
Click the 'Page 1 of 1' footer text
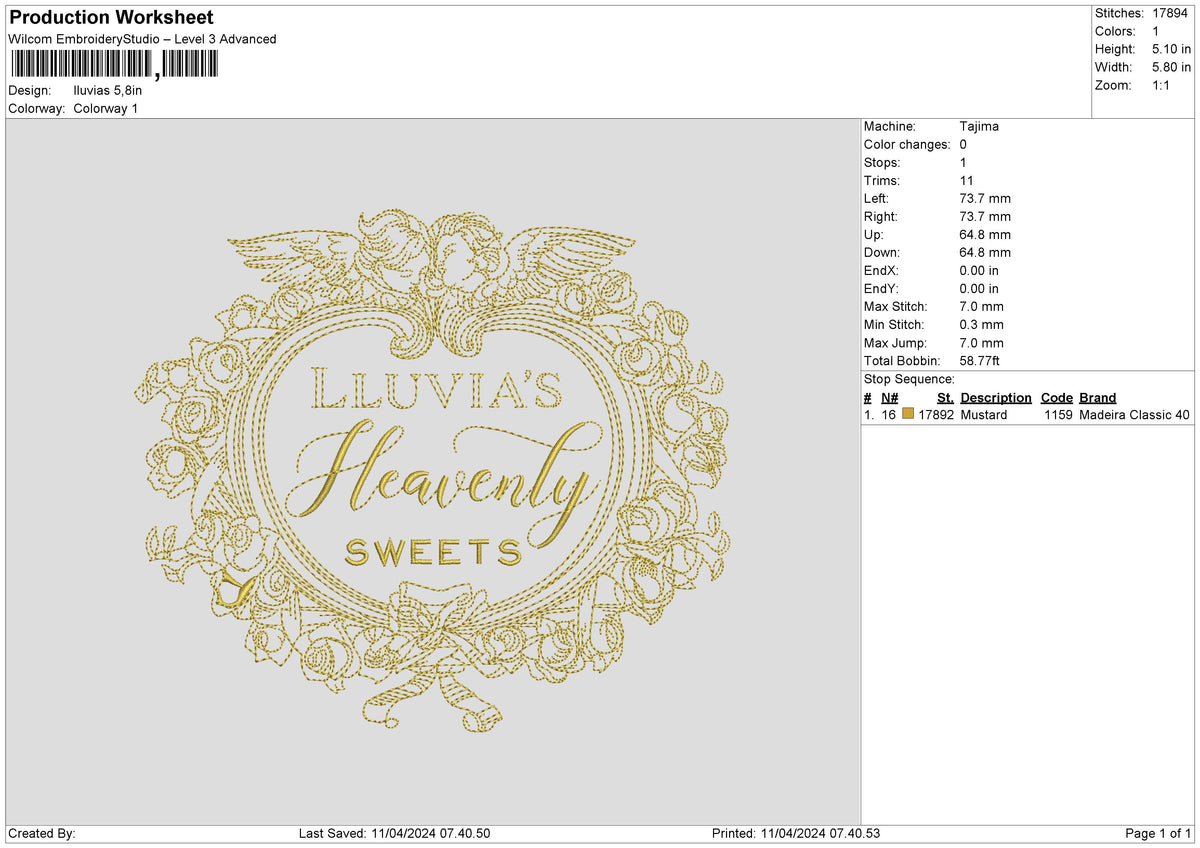1158,833
